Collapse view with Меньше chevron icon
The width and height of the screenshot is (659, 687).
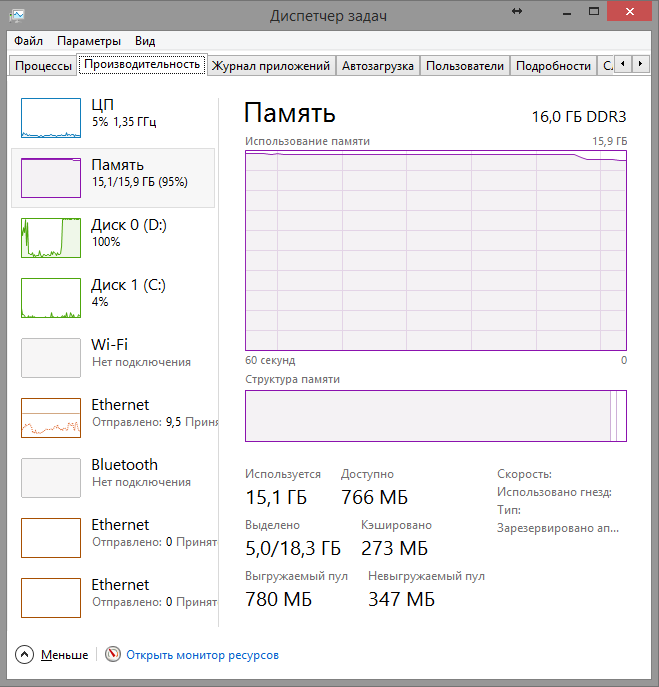click(x=25, y=655)
